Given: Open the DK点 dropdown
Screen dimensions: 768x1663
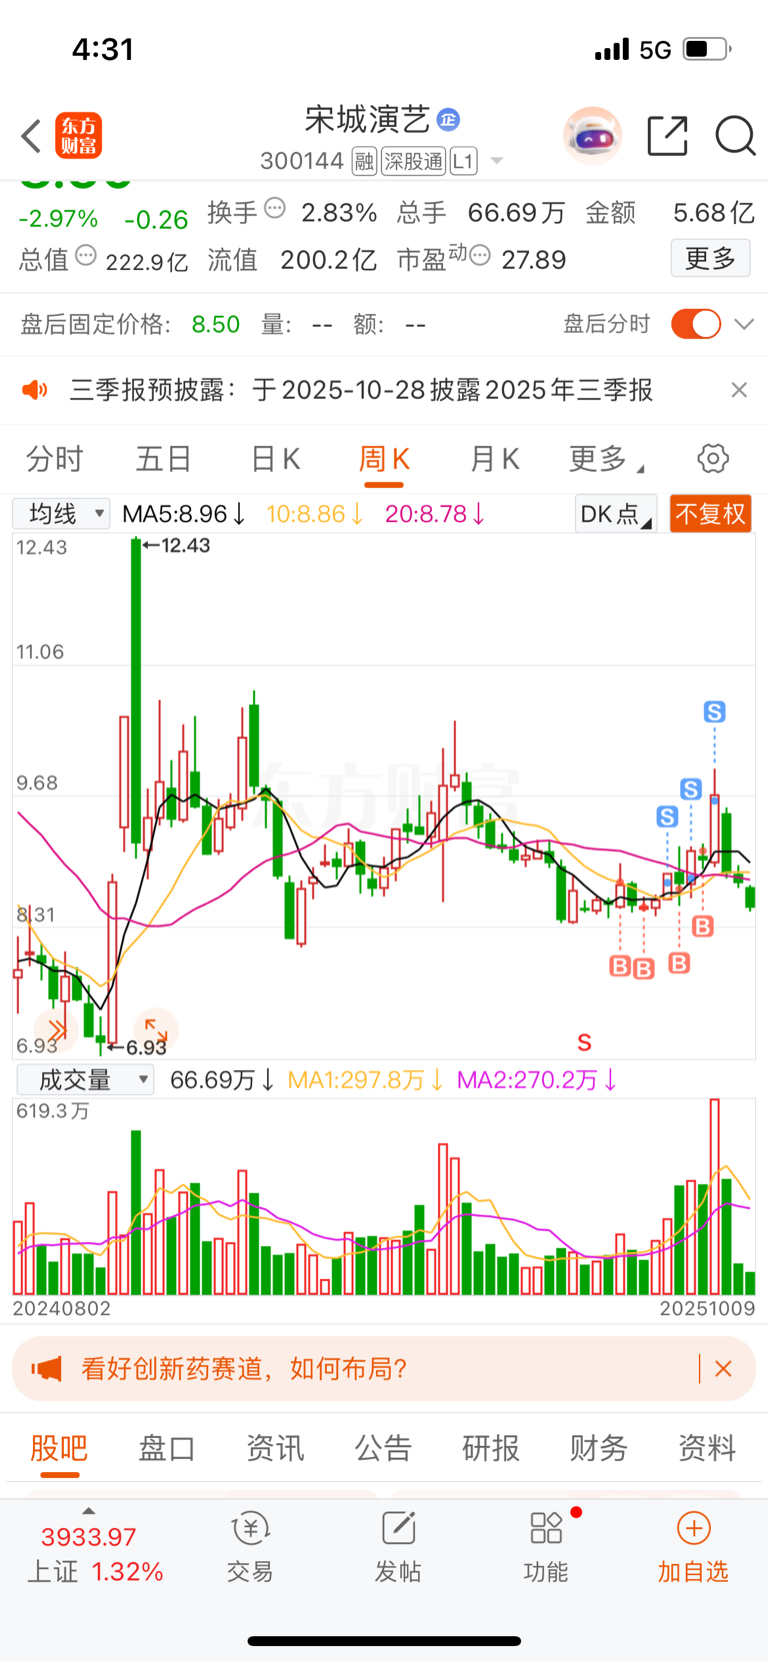Looking at the screenshot, I should (x=616, y=514).
